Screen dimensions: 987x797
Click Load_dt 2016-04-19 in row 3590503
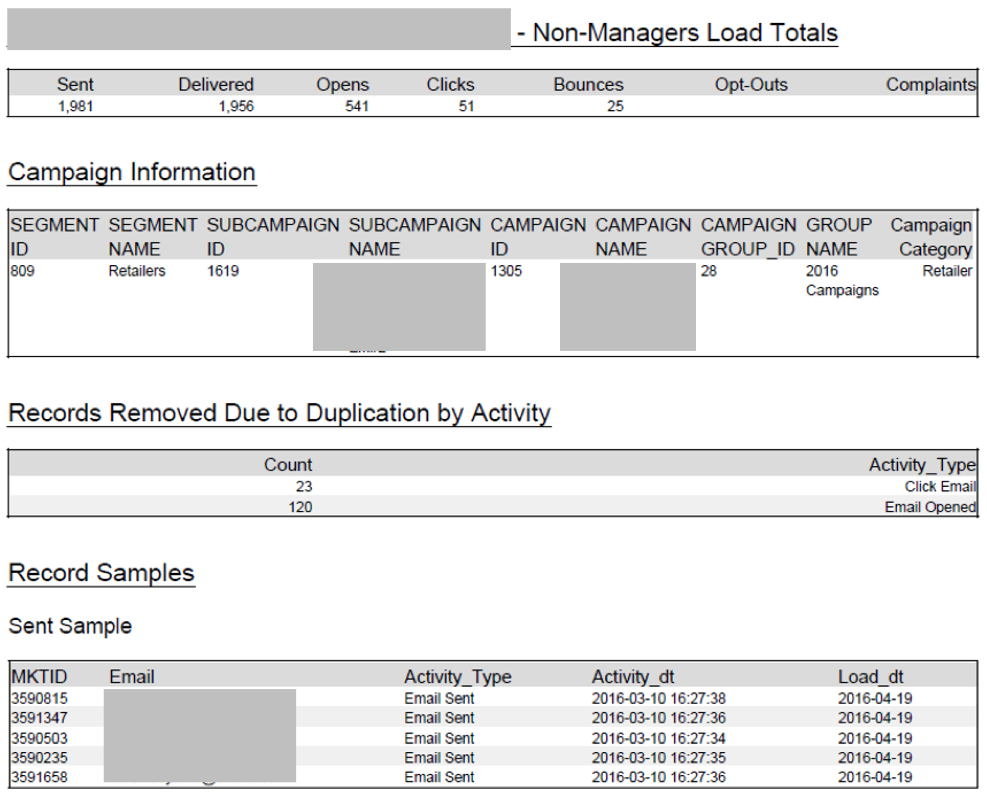coord(875,738)
